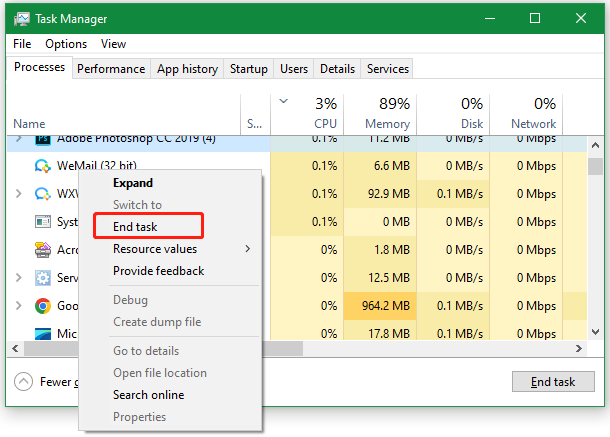Open the Options menu
This screenshot has height=437, width=610.
coord(66,44)
